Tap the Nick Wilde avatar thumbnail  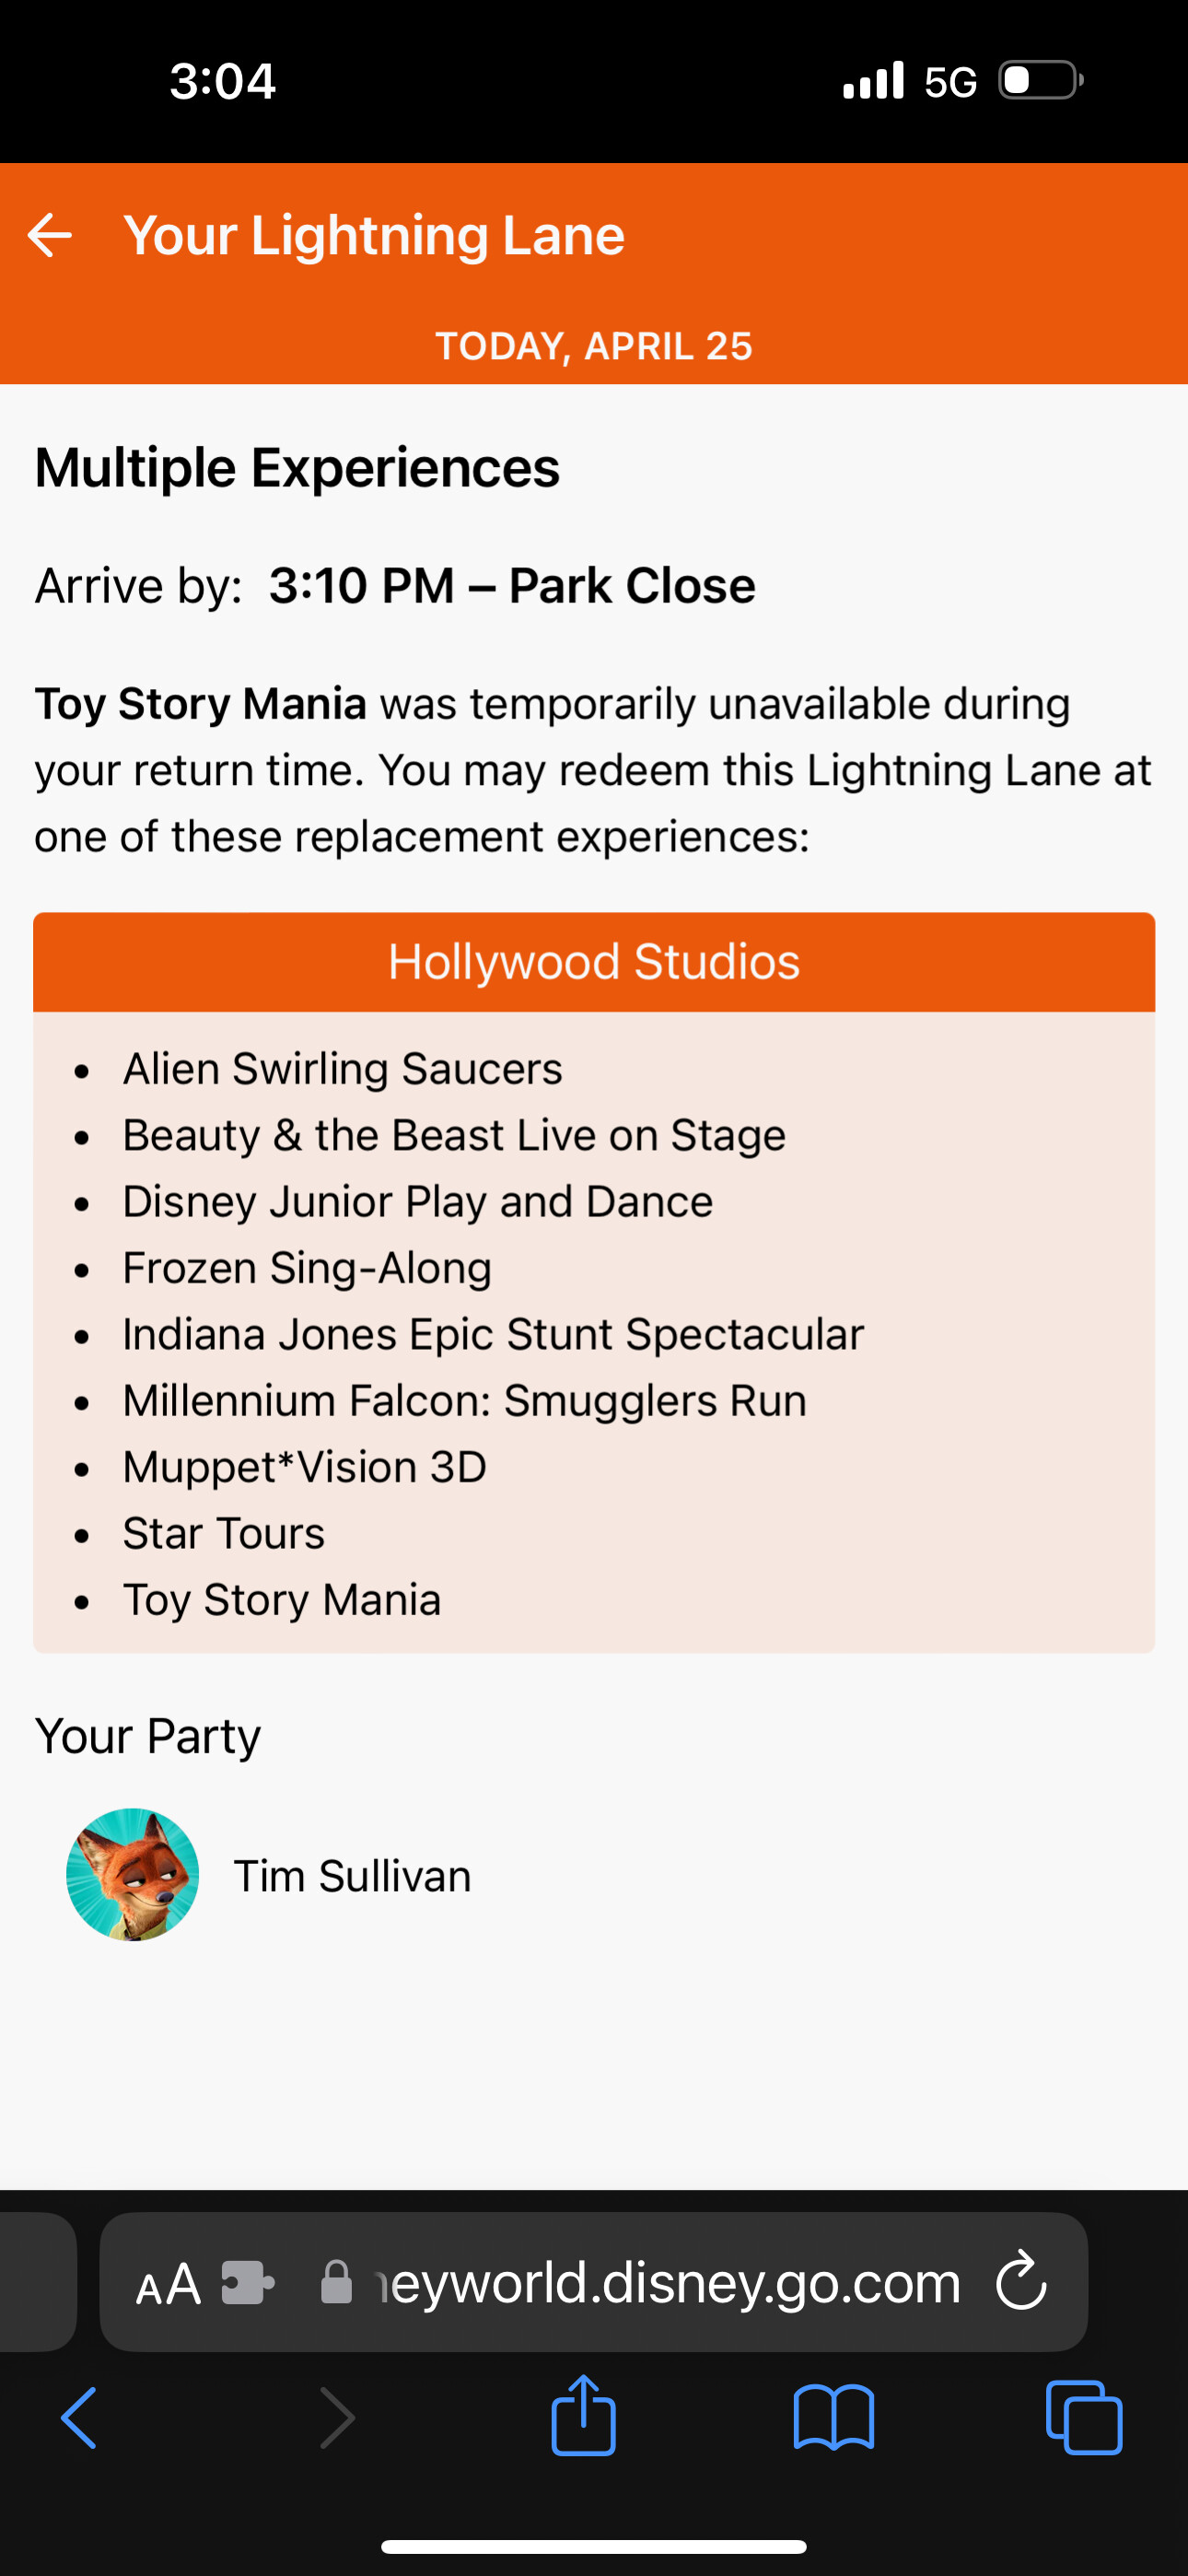(x=133, y=1875)
